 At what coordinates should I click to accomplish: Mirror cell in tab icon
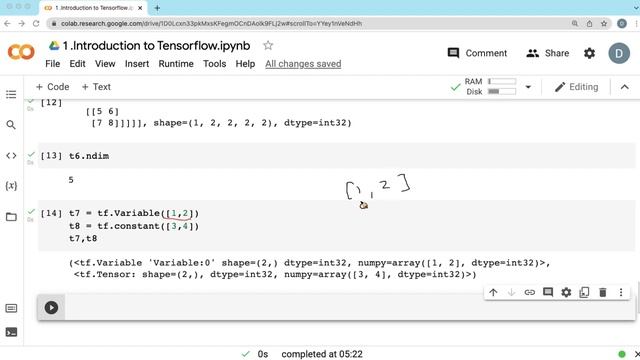tap(584, 292)
